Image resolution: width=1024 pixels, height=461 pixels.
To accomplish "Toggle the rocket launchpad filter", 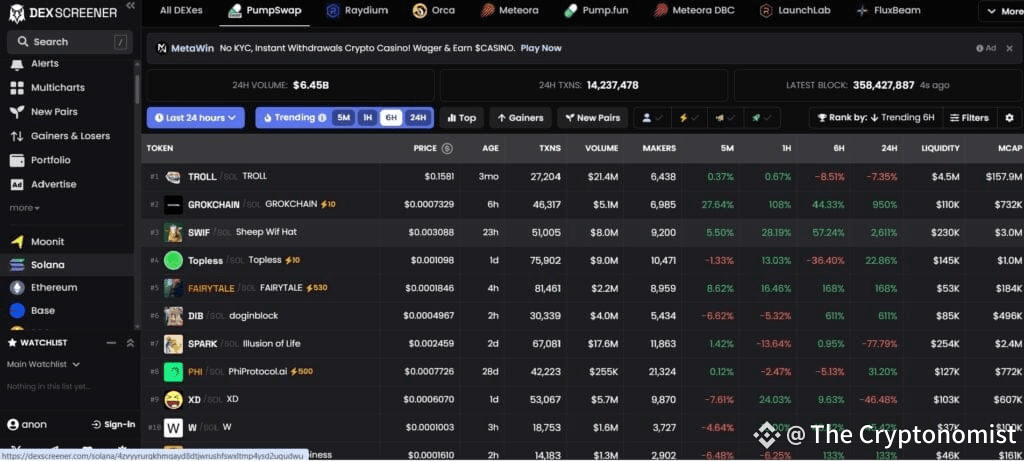I will coord(761,118).
